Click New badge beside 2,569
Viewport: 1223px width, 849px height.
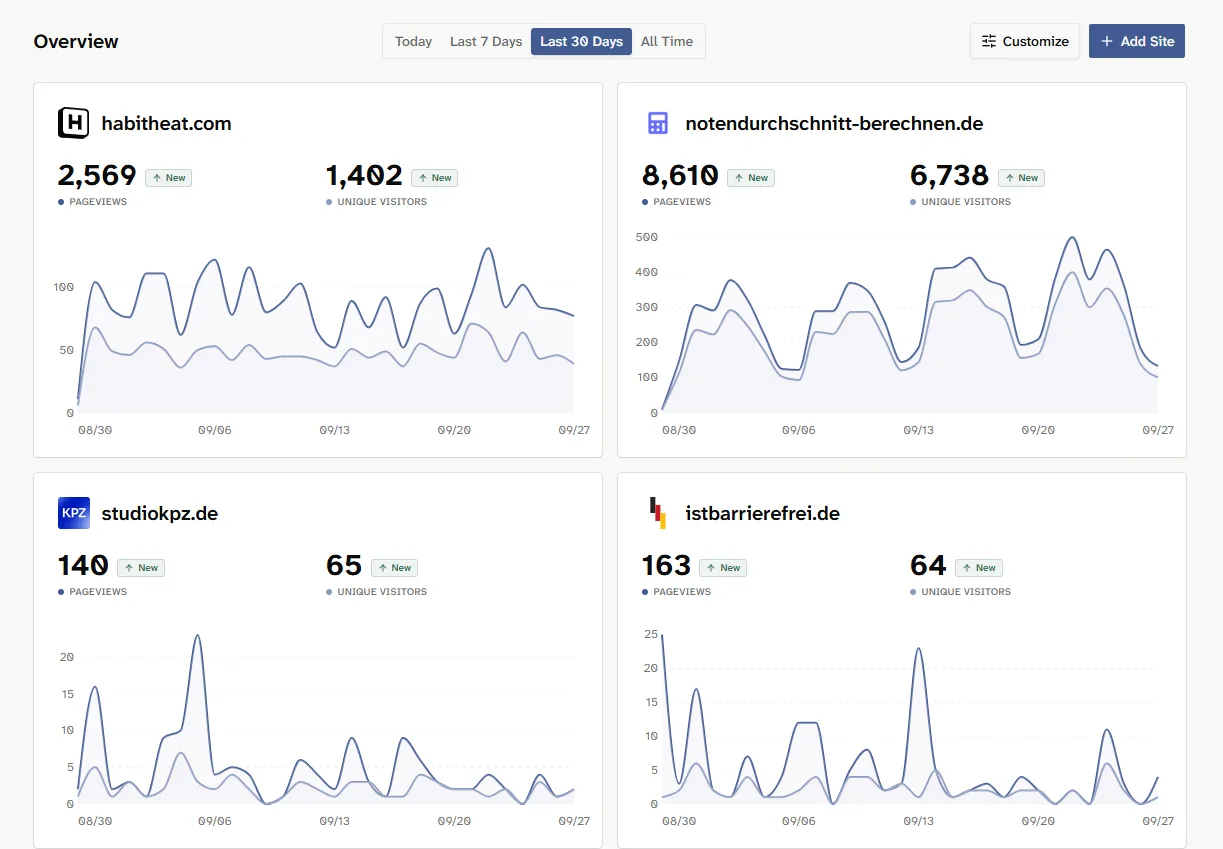(x=168, y=178)
